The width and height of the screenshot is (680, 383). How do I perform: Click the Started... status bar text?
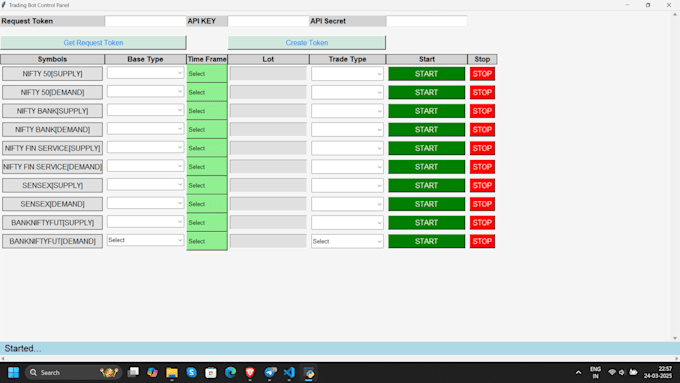click(x=23, y=348)
